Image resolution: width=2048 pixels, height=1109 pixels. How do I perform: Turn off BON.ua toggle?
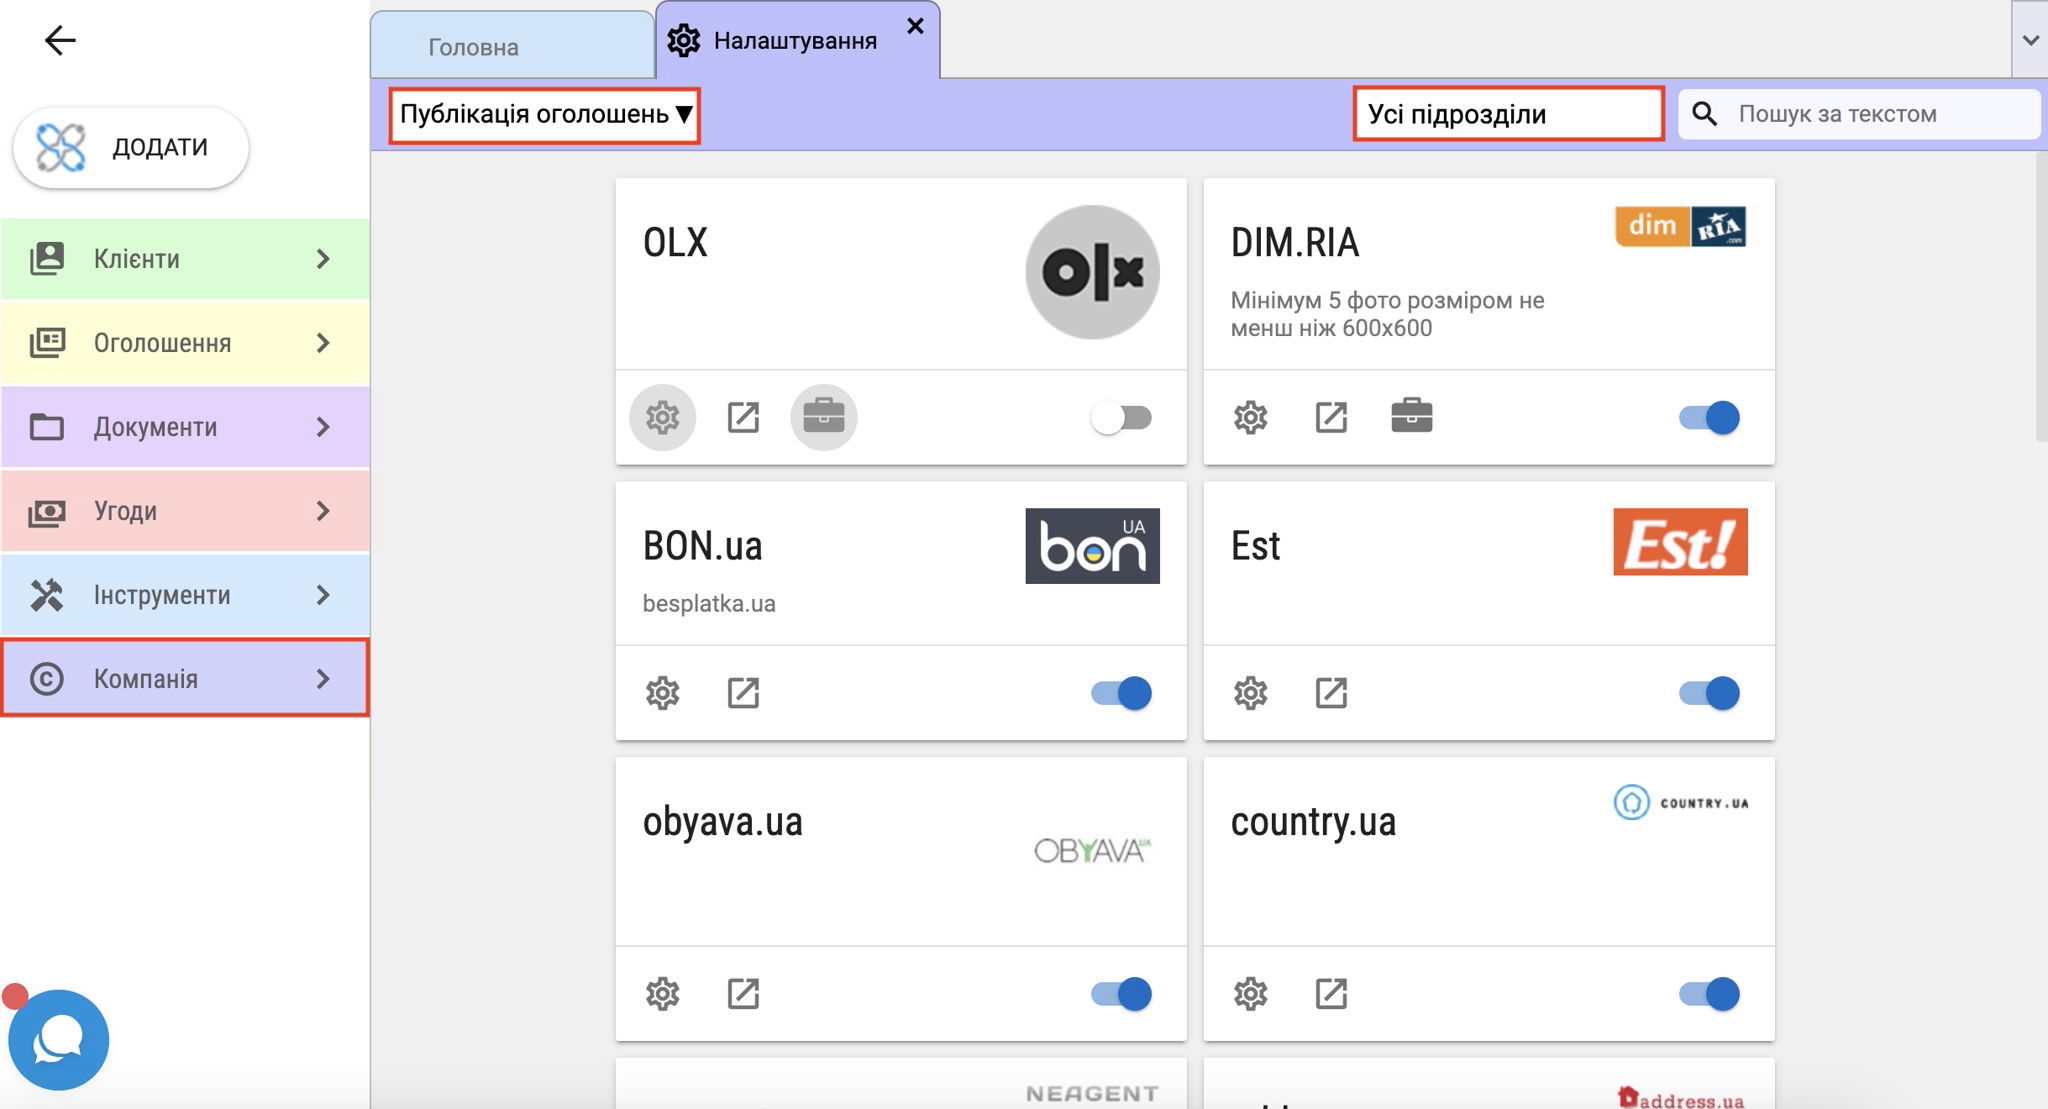pos(1121,693)
